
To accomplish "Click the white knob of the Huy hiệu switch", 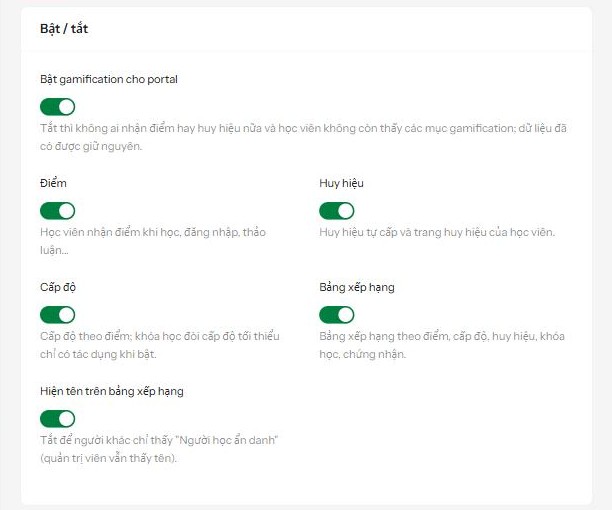I will coord(345,211).
